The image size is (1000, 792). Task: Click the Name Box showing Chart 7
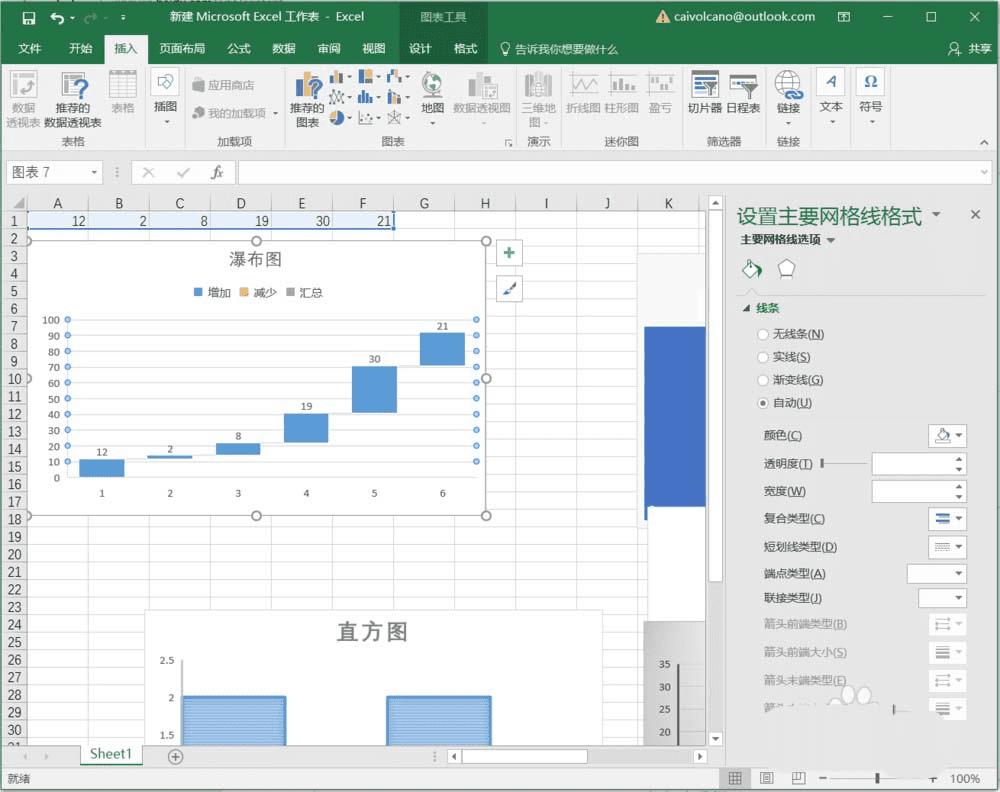(x=54, y=172)
